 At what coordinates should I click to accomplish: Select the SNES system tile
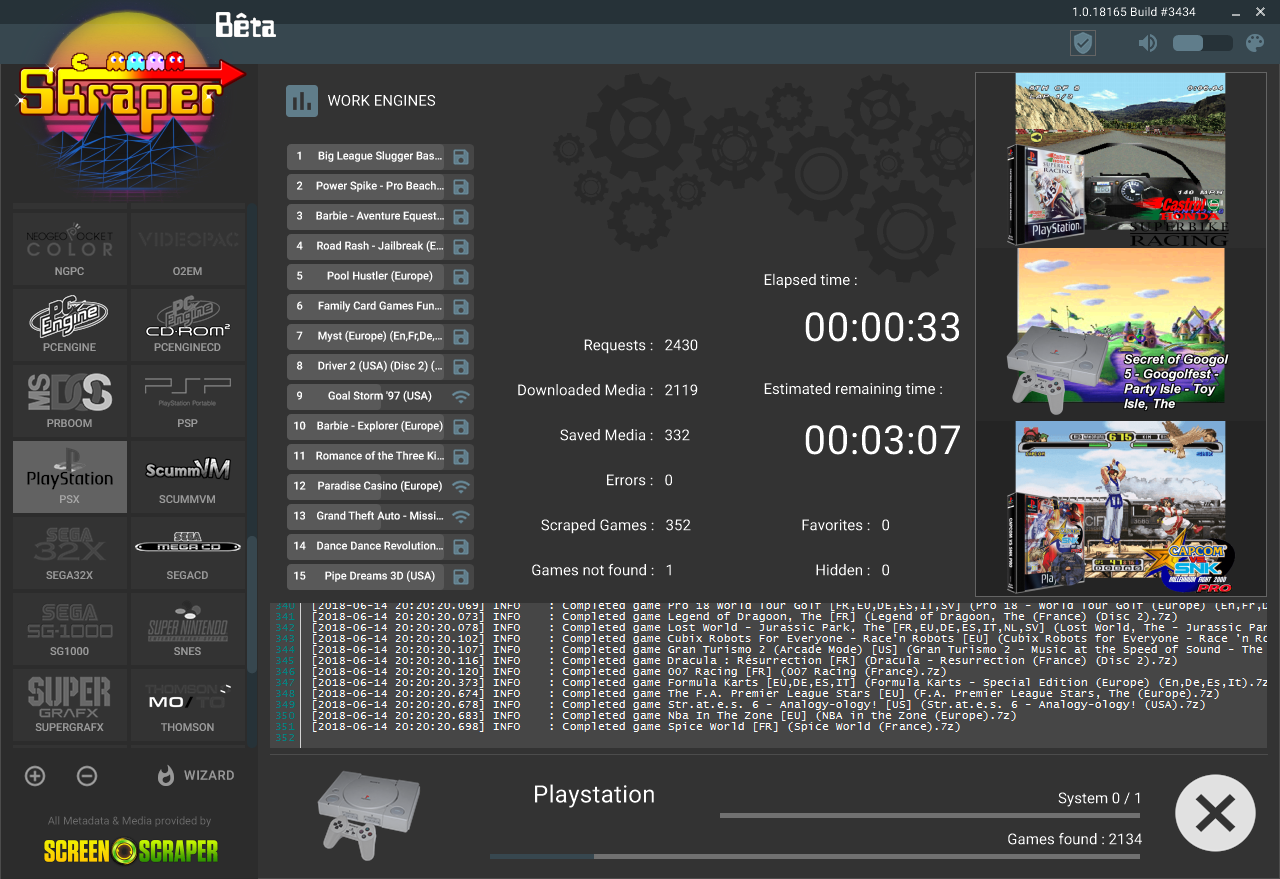coord(188,629)
